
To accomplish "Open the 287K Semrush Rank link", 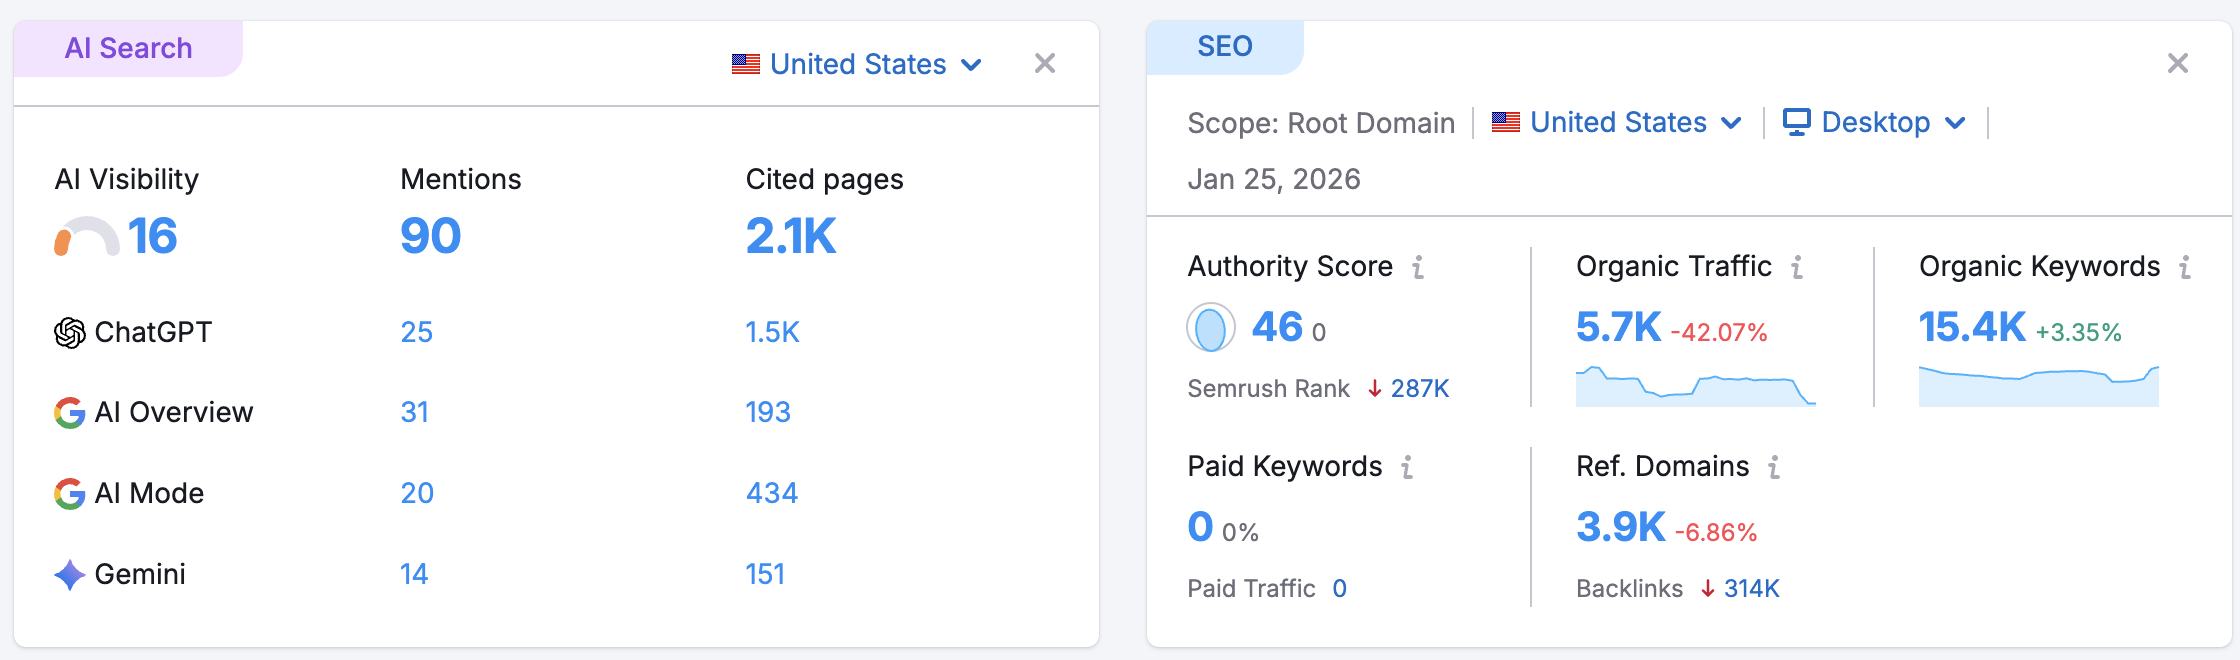I will click(1419, 389).
